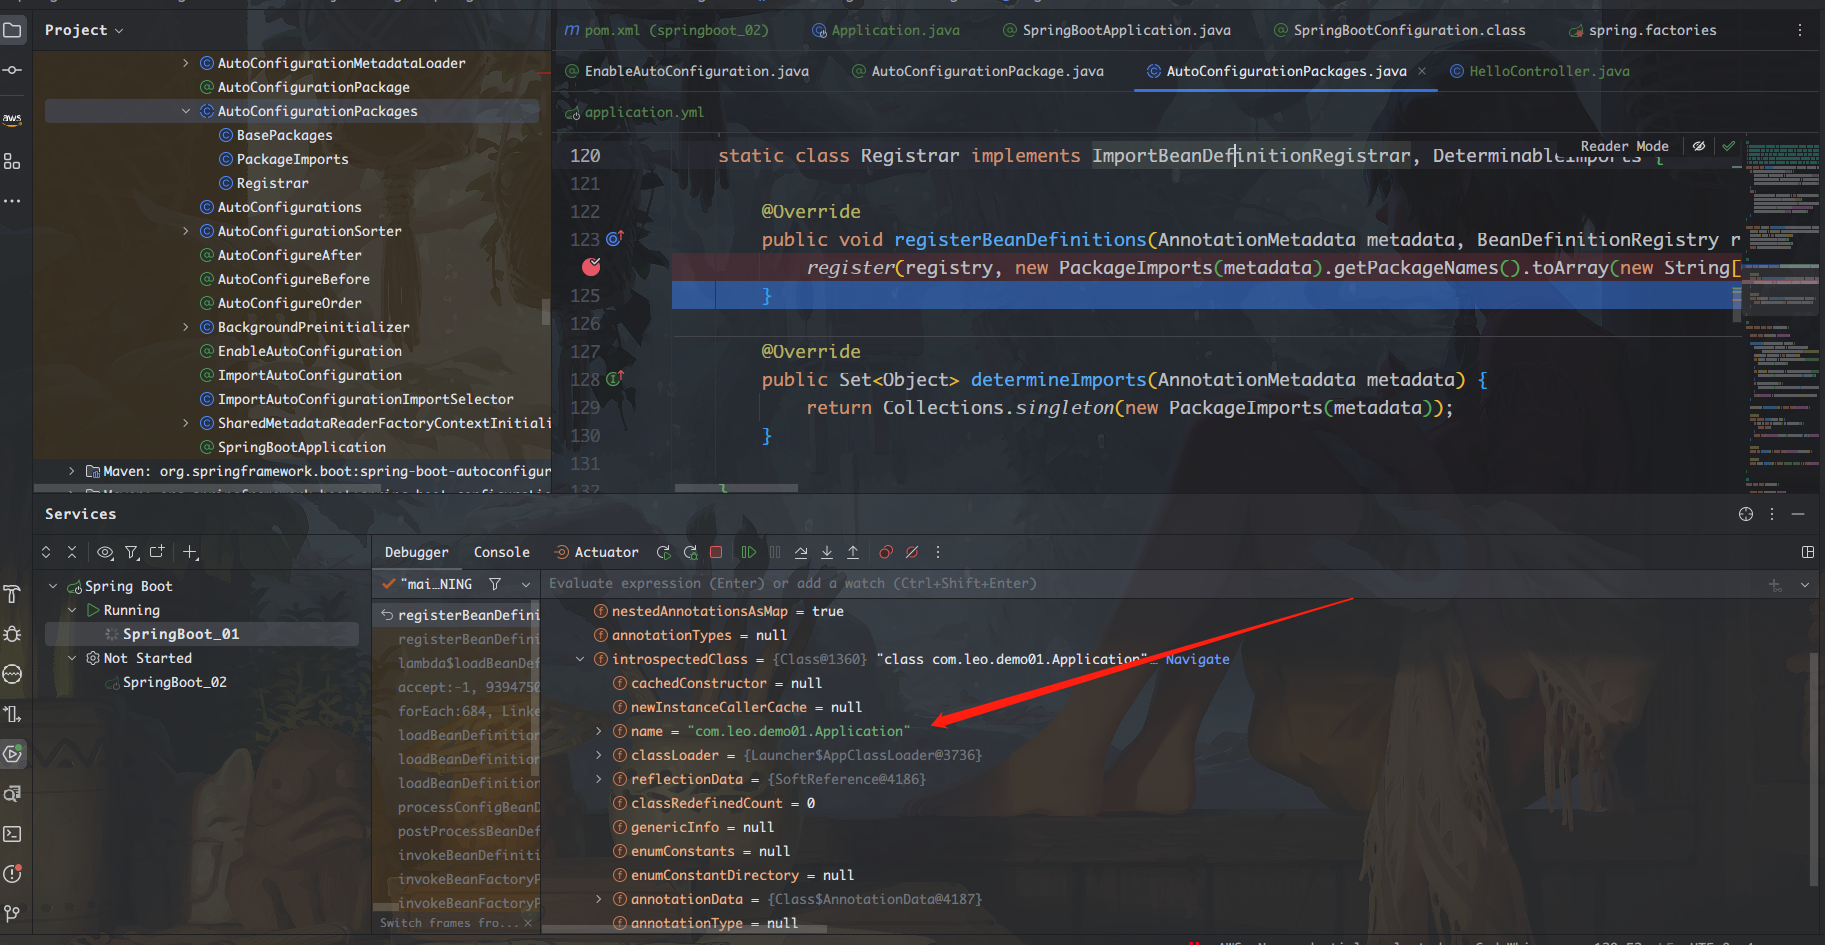Open the Commit tool window icon

tap(12, 70)
